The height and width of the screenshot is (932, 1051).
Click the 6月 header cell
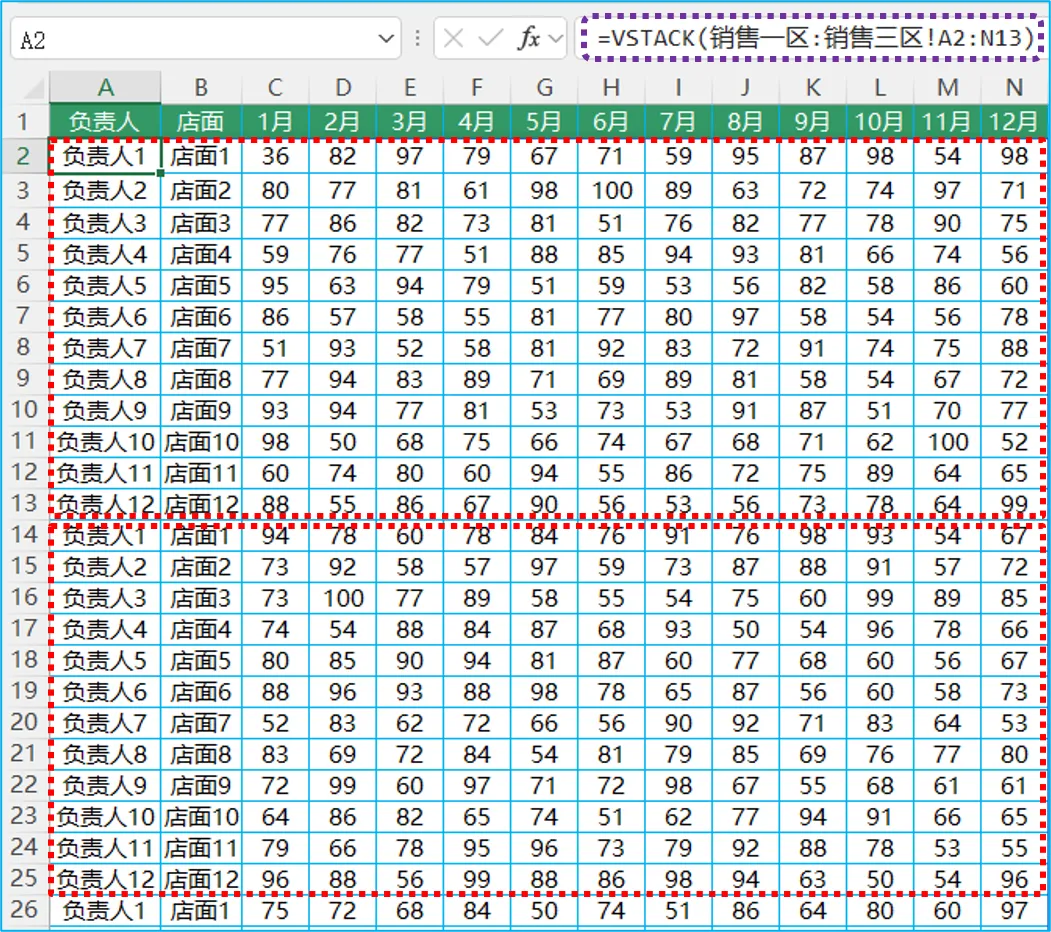pyautogui.click(x=611, y=121)
